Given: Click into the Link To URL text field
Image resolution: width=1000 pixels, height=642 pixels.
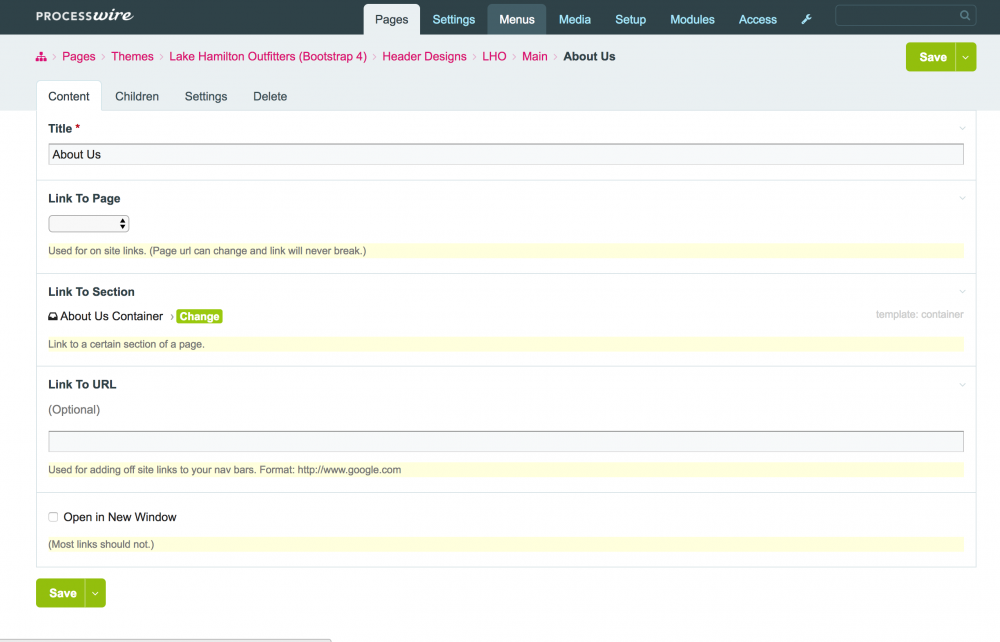Looking at the screenshot, I should 506,441.
